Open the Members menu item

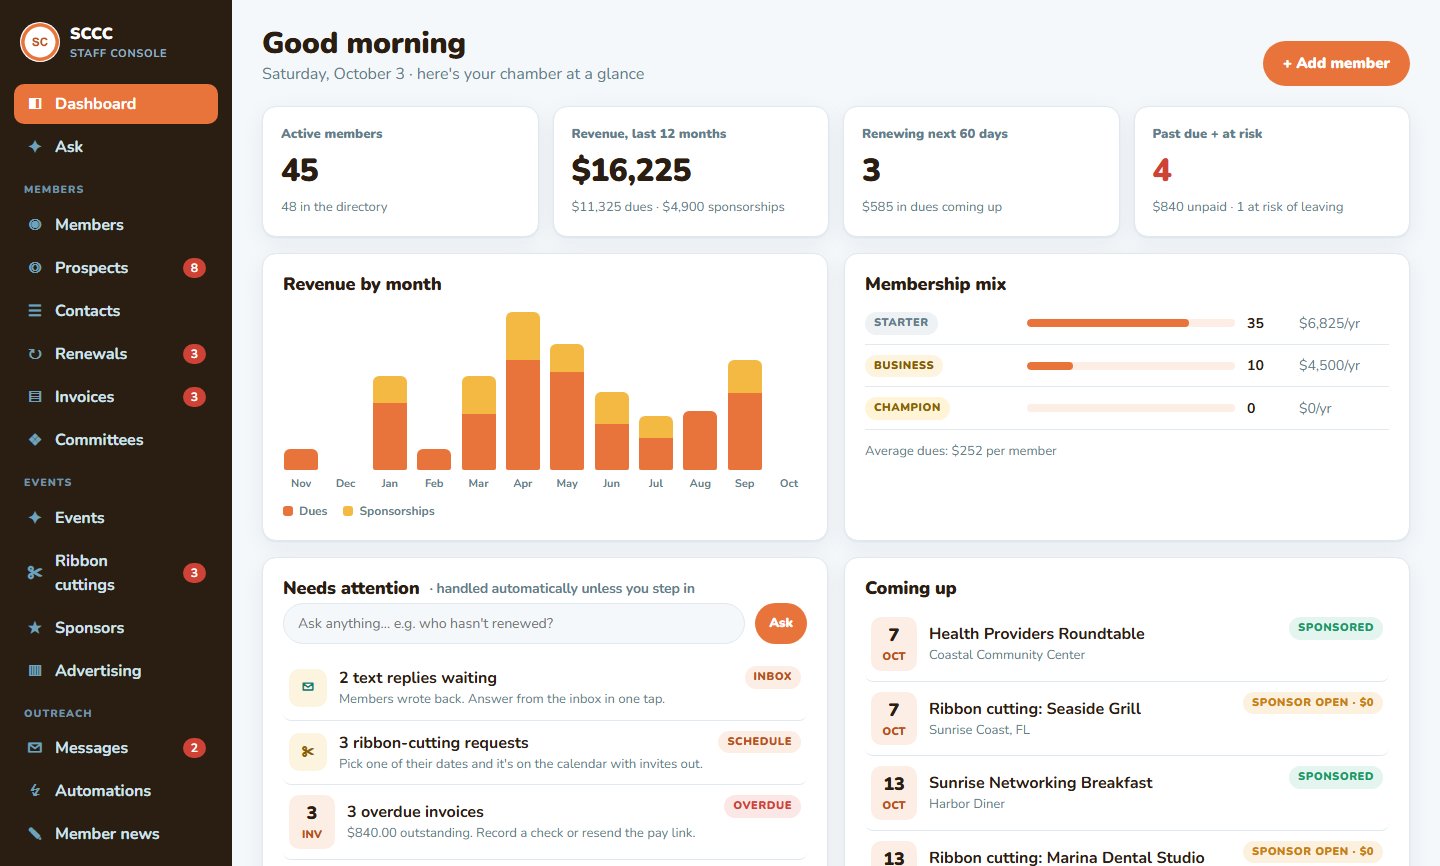[116, 225]
